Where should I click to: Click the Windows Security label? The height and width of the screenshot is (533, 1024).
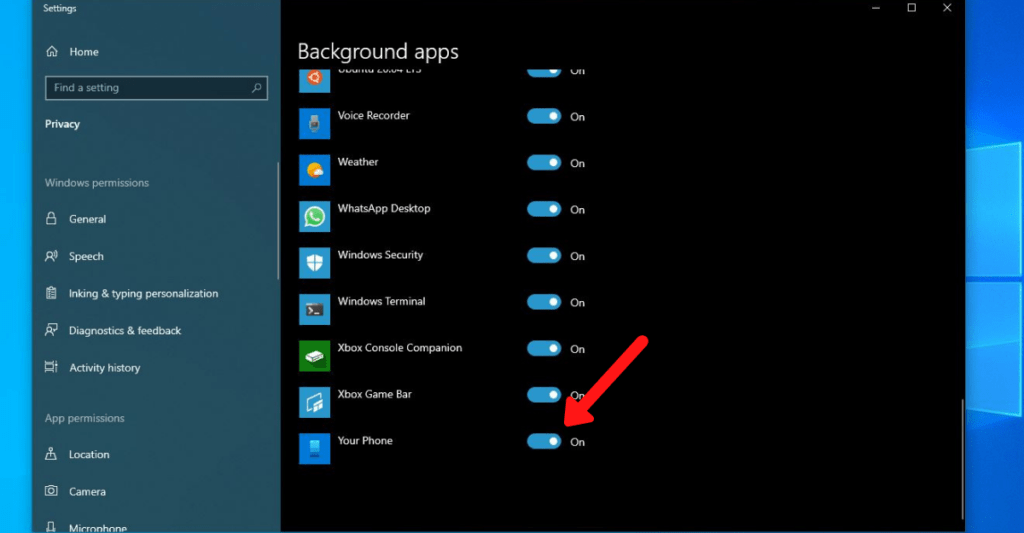[x=380, y=255]
